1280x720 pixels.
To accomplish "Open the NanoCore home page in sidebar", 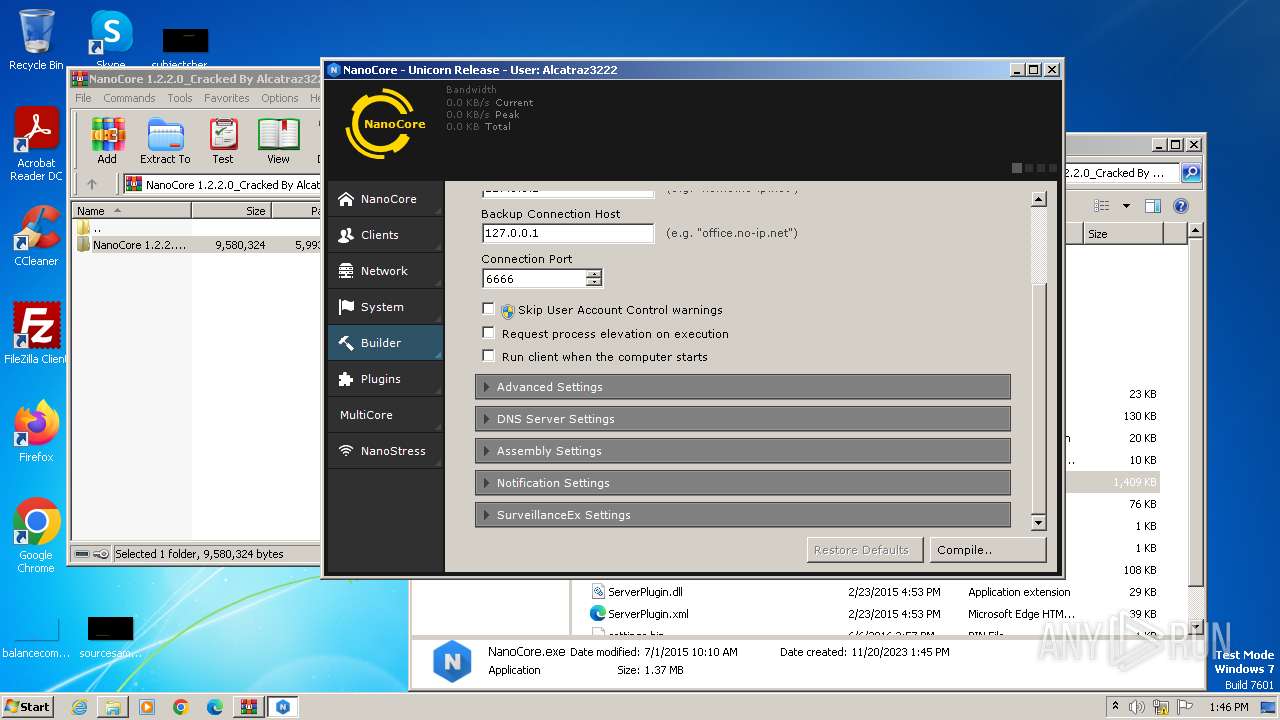I will point(385,199).
